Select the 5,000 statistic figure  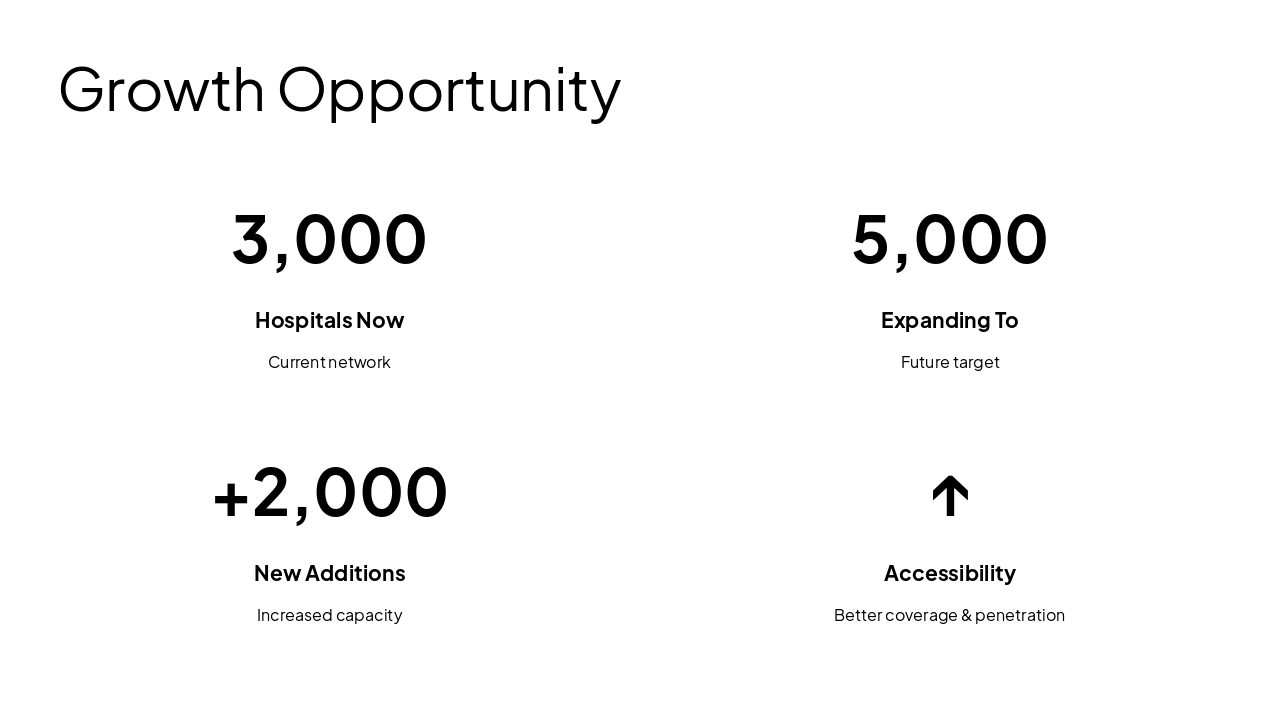tap(950, 239)
